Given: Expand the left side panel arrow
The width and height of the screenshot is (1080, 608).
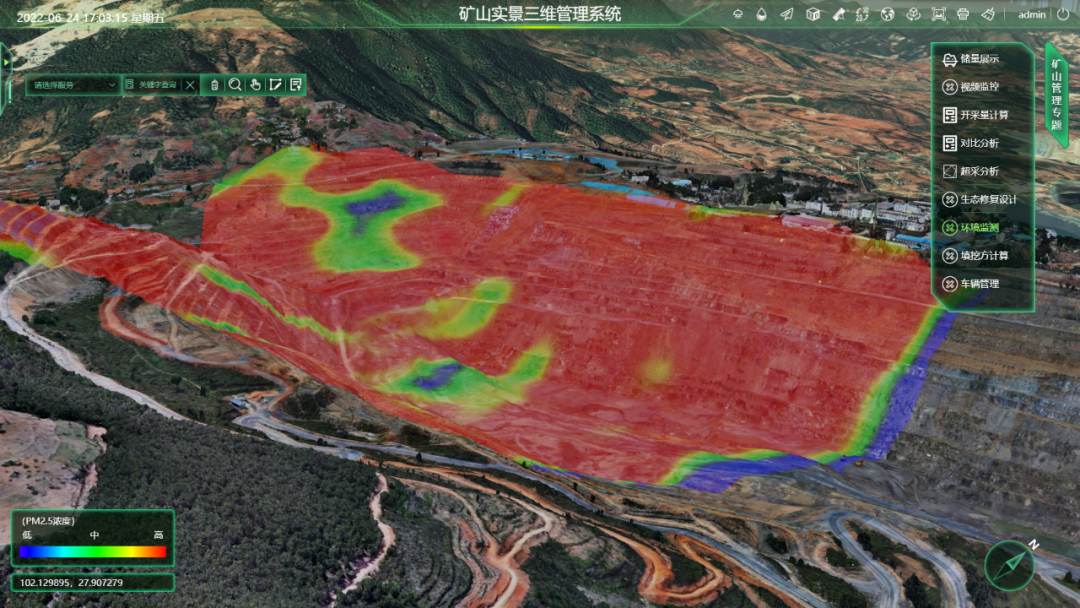Looking at the screenshot, I should [x=6, y=63].
